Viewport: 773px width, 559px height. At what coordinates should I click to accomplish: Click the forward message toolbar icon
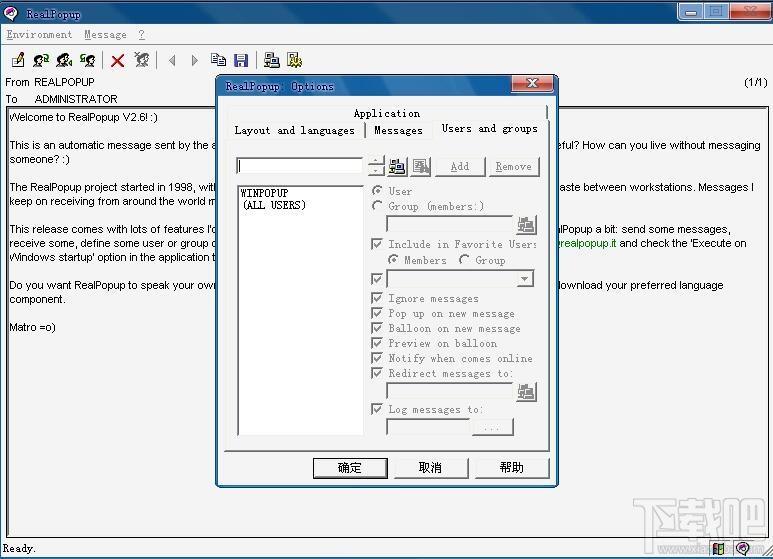tap(87, 60)
